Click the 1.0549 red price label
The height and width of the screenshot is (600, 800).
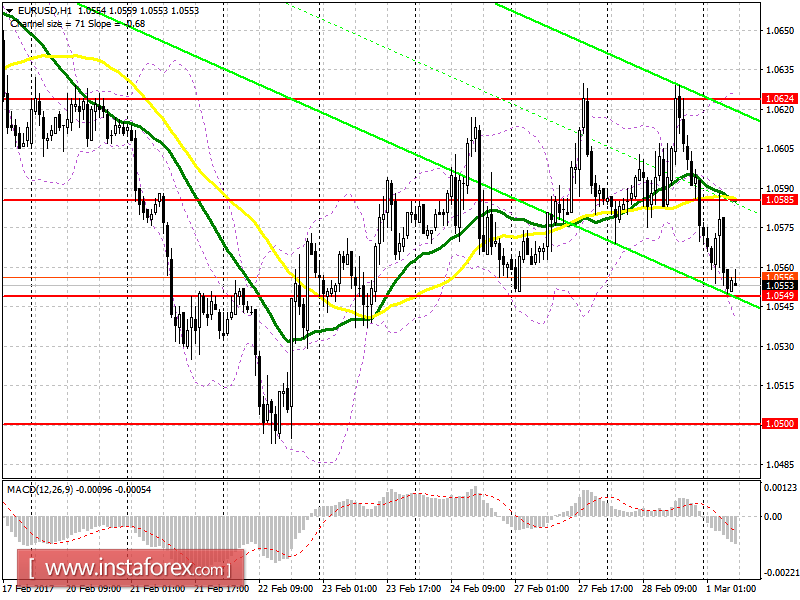779,296
